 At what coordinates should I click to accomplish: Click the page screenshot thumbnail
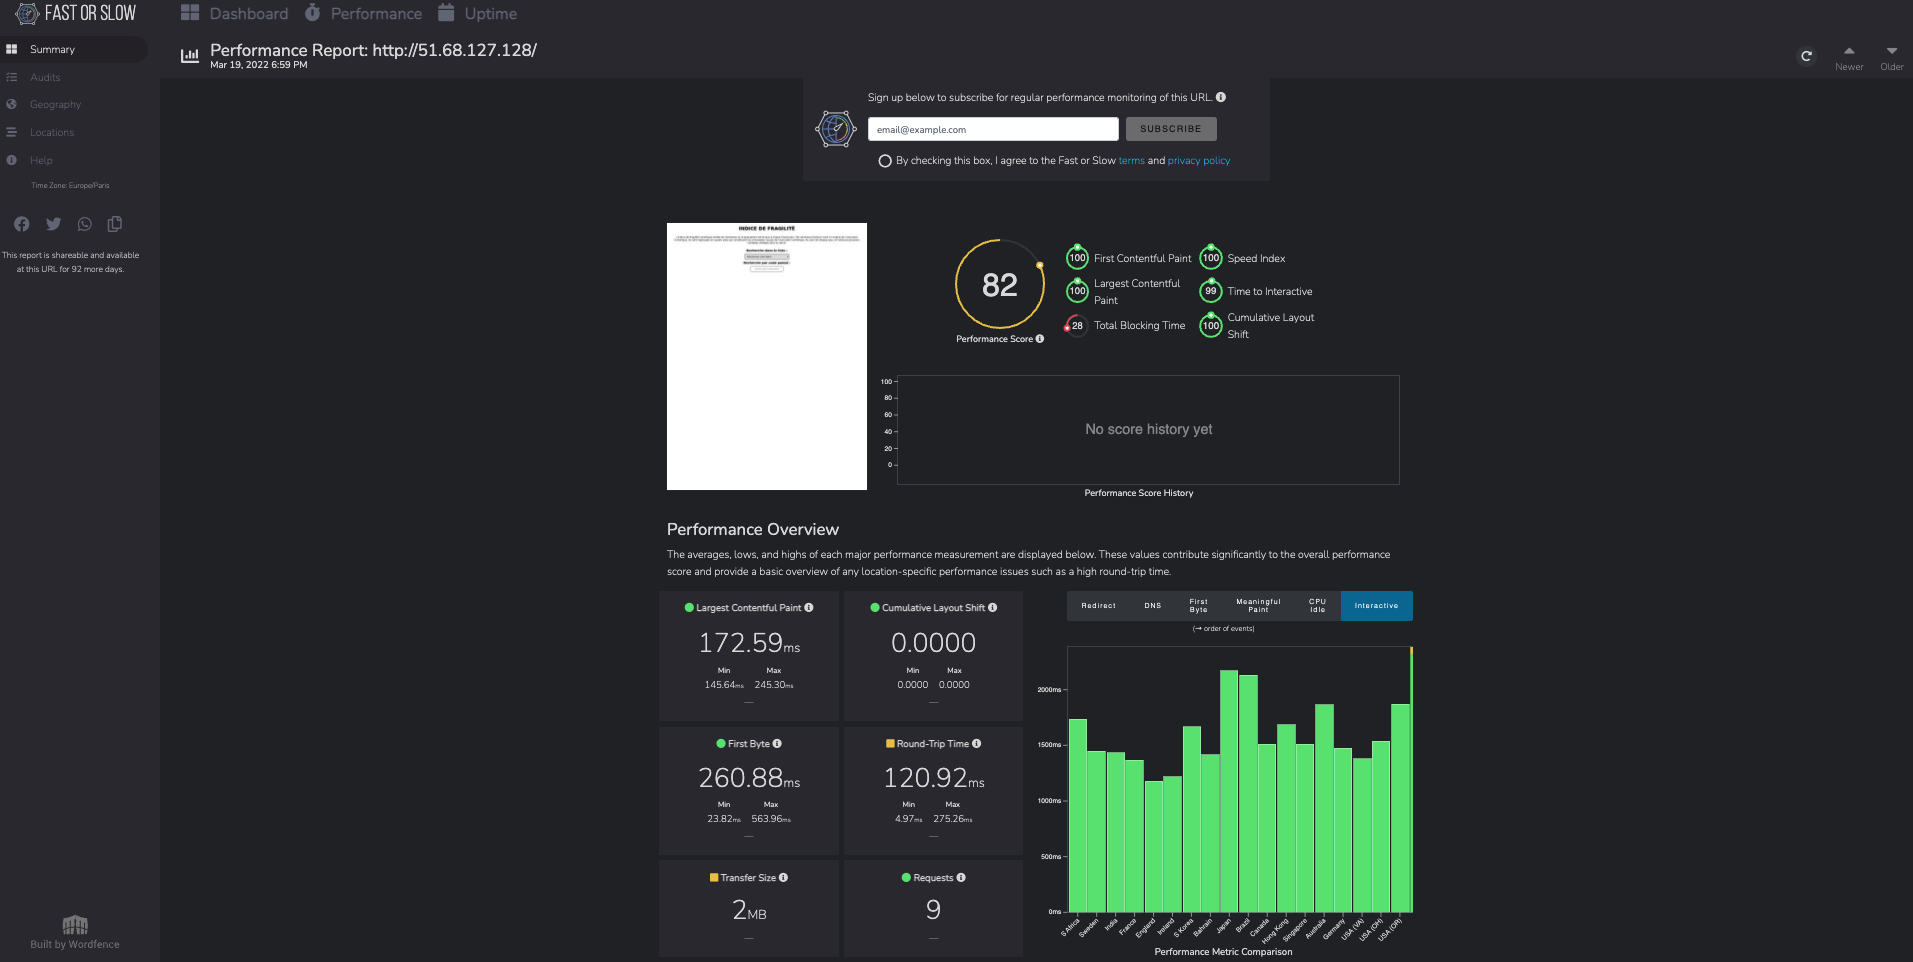(767, 356)
